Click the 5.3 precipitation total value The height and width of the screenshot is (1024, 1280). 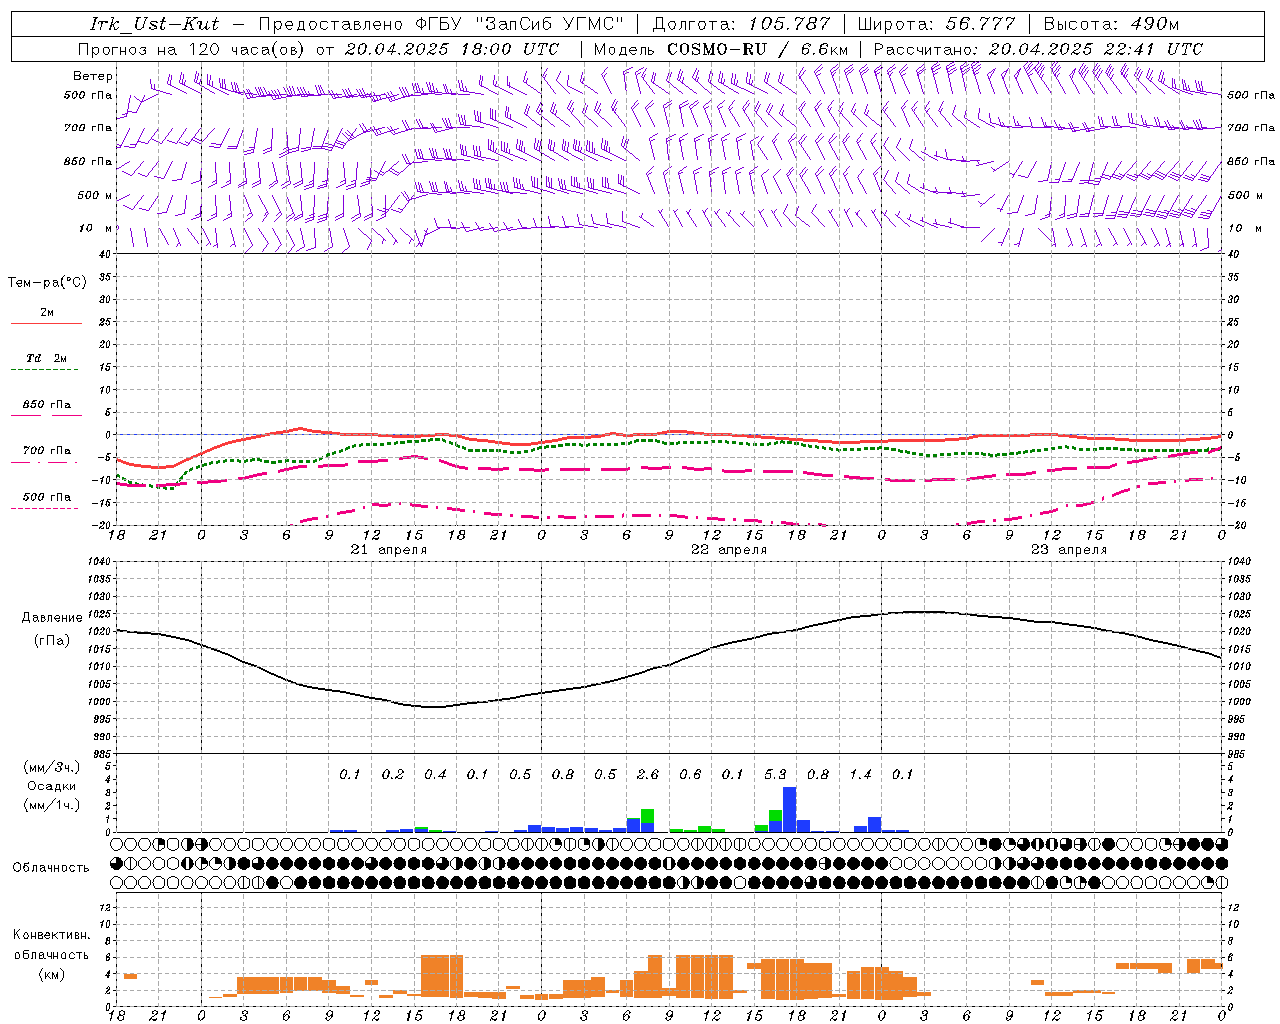tap(775, 774)
